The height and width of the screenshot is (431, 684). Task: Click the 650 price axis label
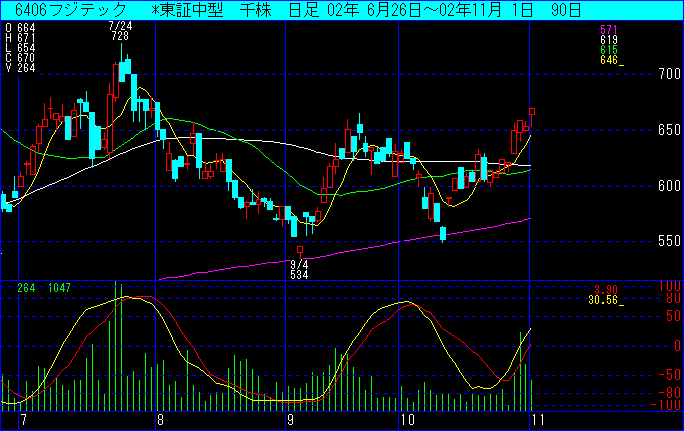(x=670, y=130)
